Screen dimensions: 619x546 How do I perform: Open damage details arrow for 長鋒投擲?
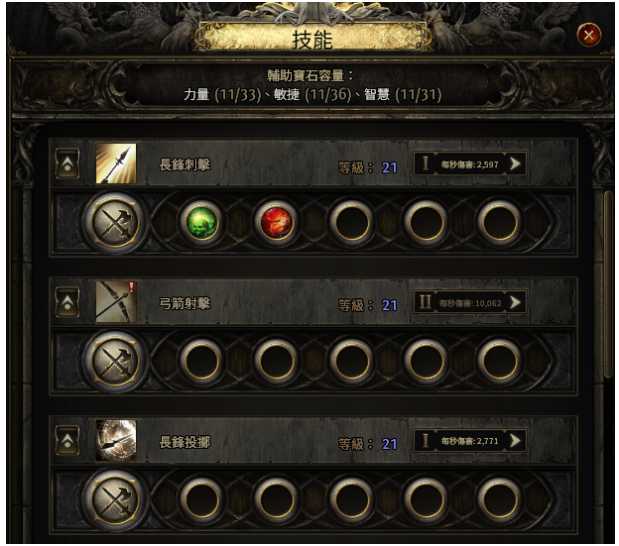click(515, 441)
